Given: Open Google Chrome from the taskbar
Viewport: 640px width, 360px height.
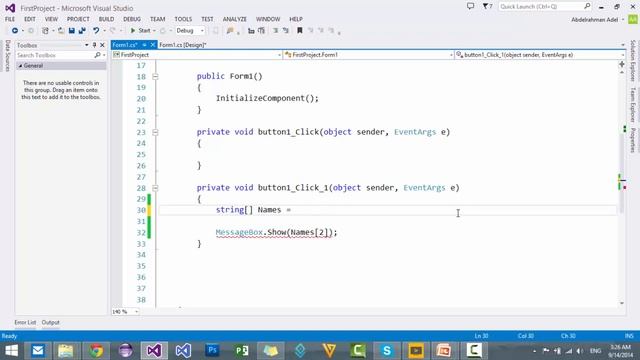Looking at the screenshot, I should click(96, 351).
